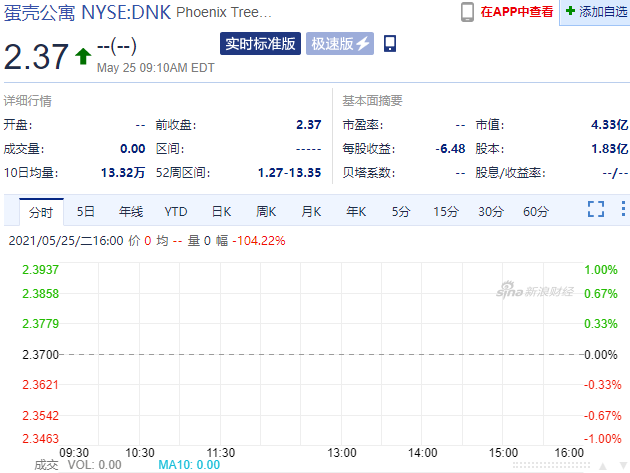The width and height of the screenshot is (630, 473).
Task: Click the 市值 value 4.33亿
Action: click(610, 125)
